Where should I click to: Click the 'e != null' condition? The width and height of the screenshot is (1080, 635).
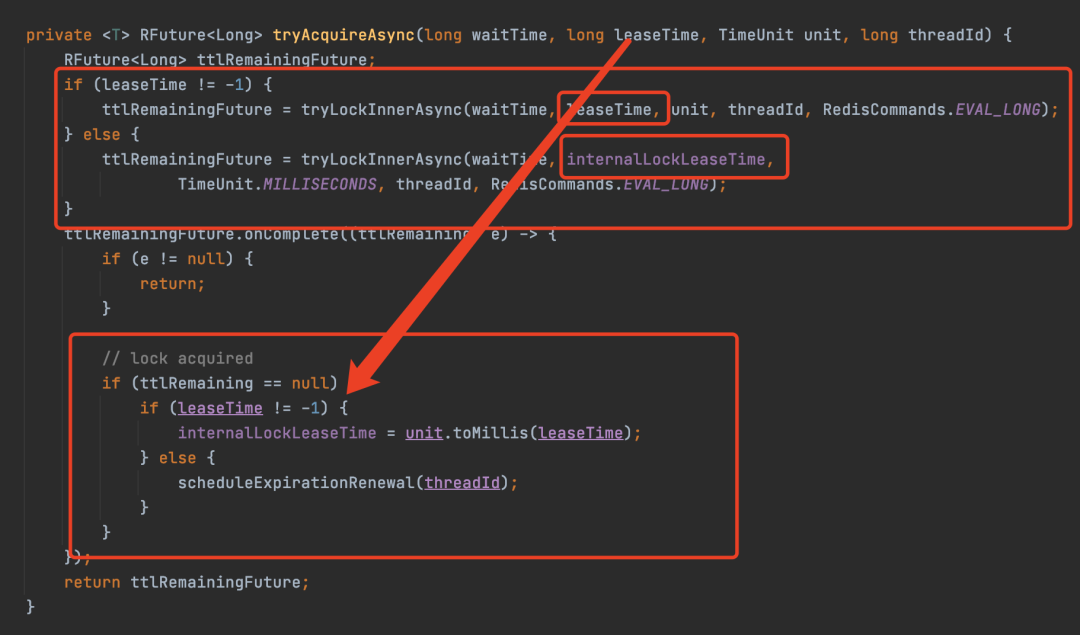coord(183,259)
